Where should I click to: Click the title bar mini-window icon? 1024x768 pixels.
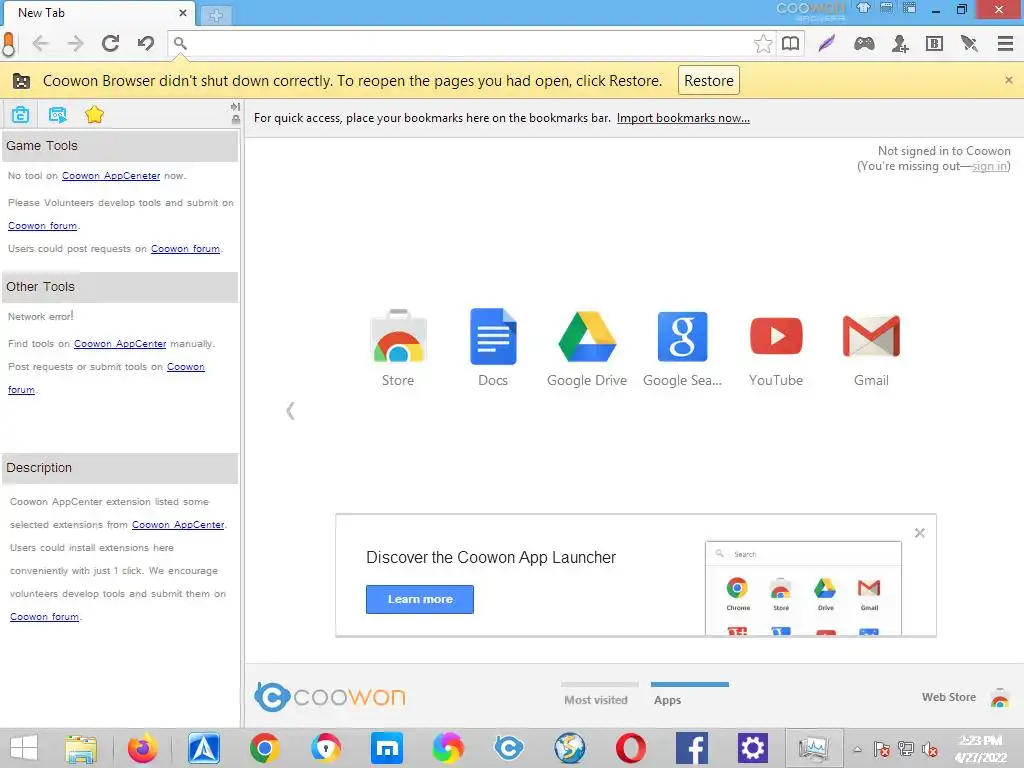(909, 8)
